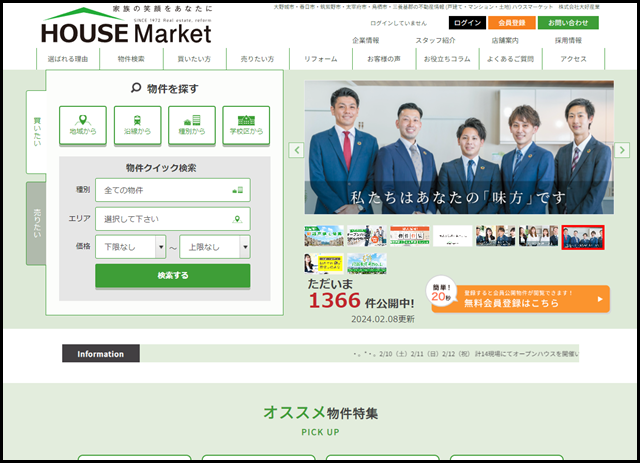640x463 pixels.
Task: Select the blue-sky thumbnail in second row
Action: (367, 263)
